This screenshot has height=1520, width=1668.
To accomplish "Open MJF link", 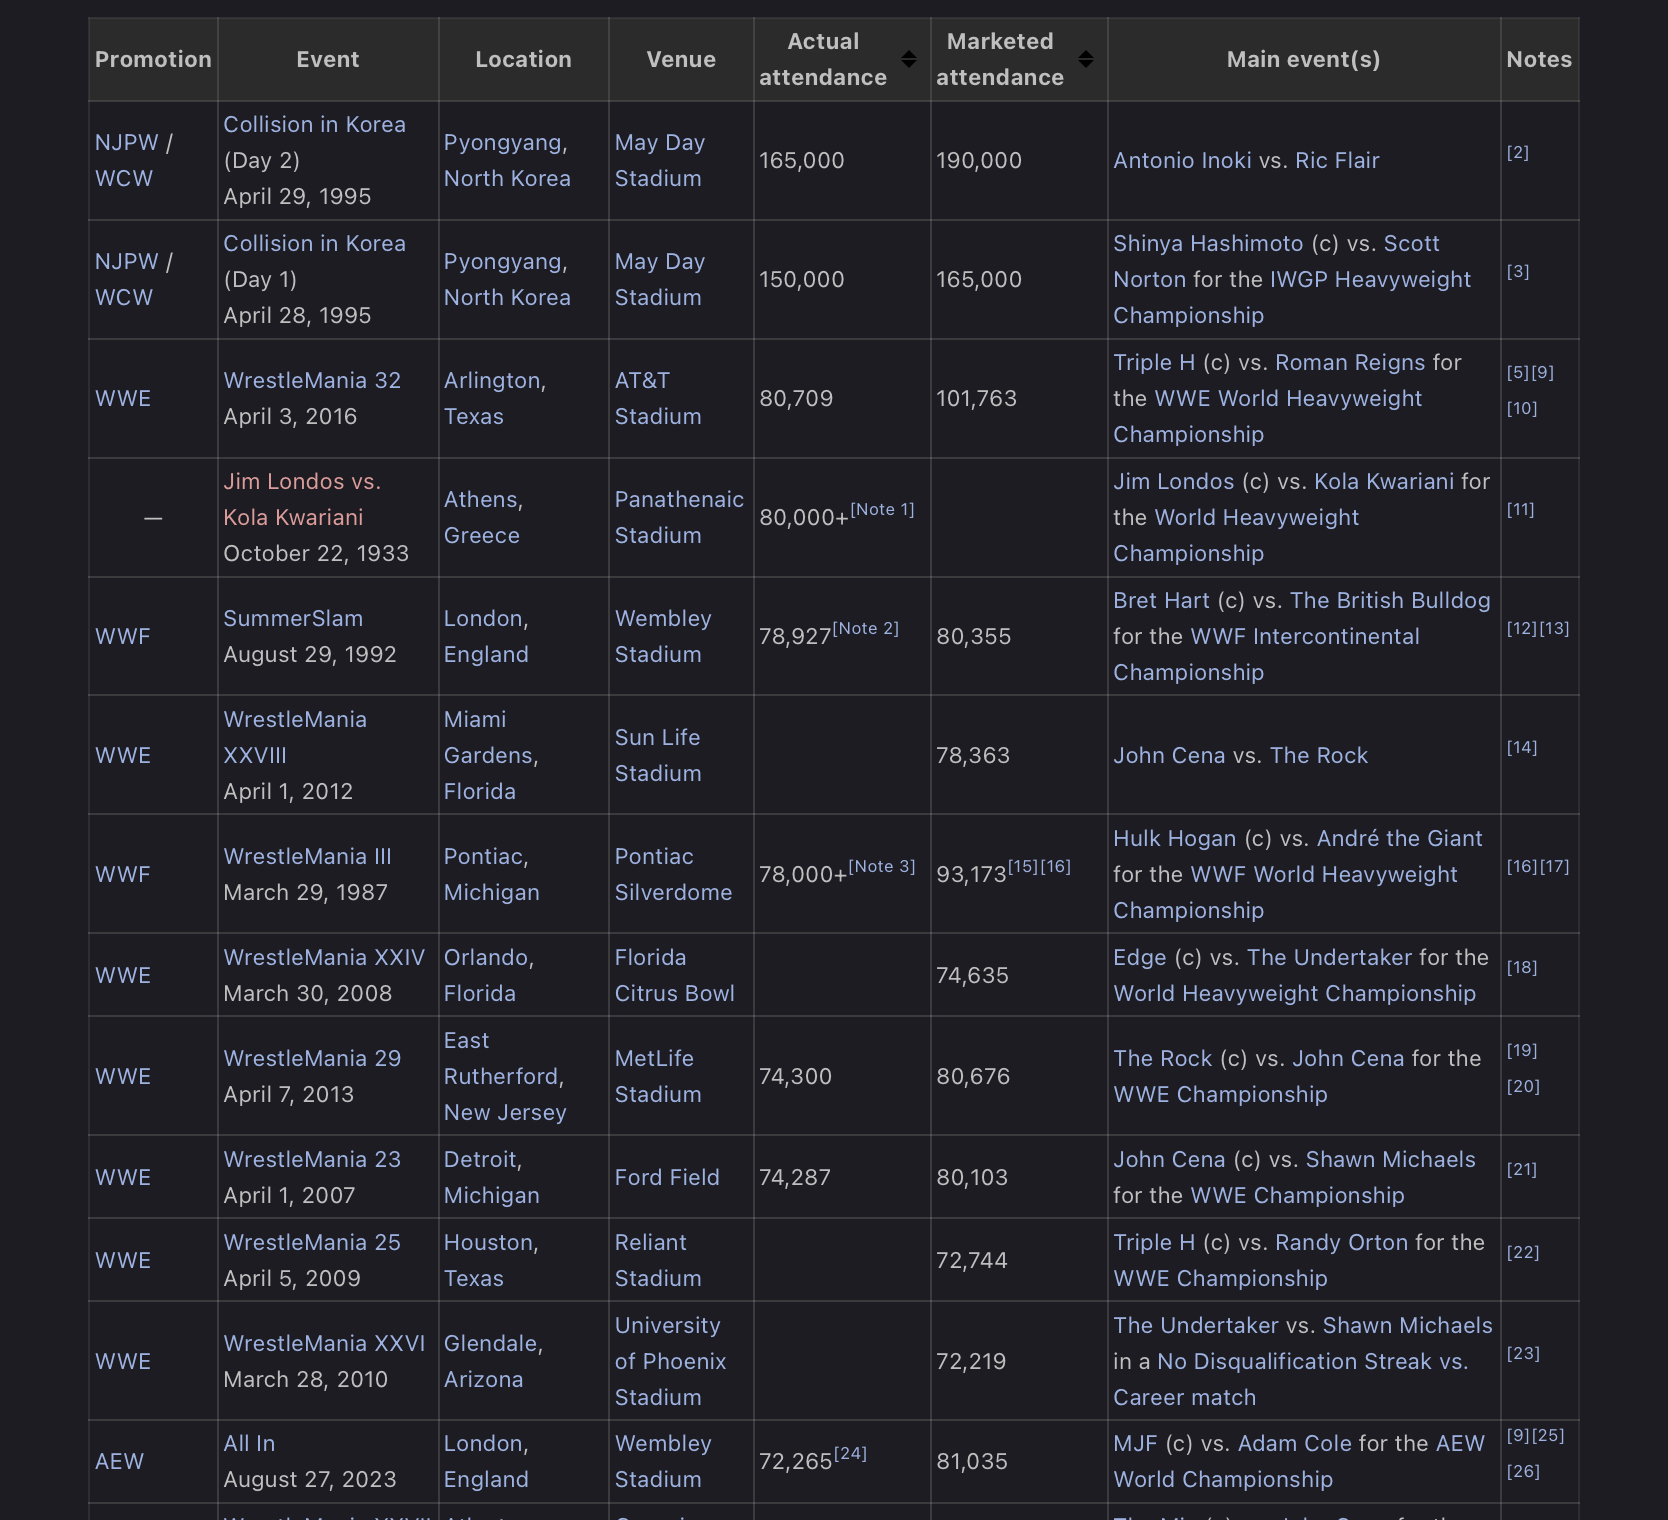I will (x=1135, y=1444).
